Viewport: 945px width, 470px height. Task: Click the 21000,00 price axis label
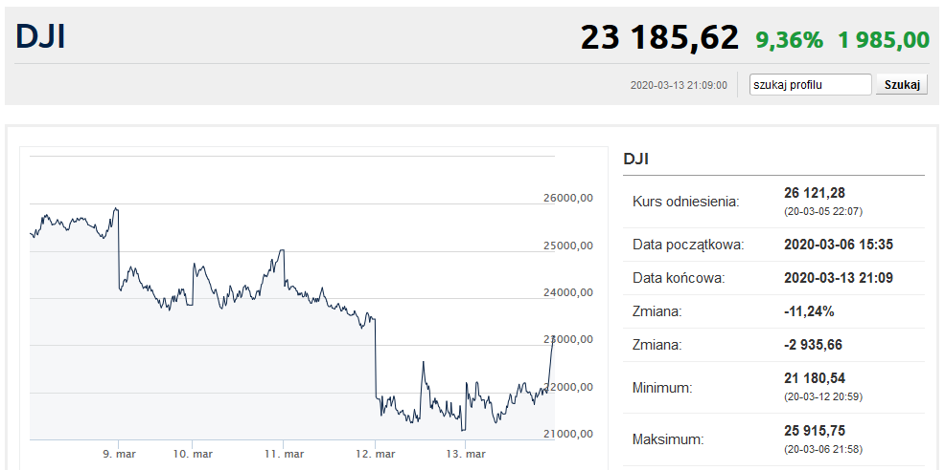click(569, 434)
